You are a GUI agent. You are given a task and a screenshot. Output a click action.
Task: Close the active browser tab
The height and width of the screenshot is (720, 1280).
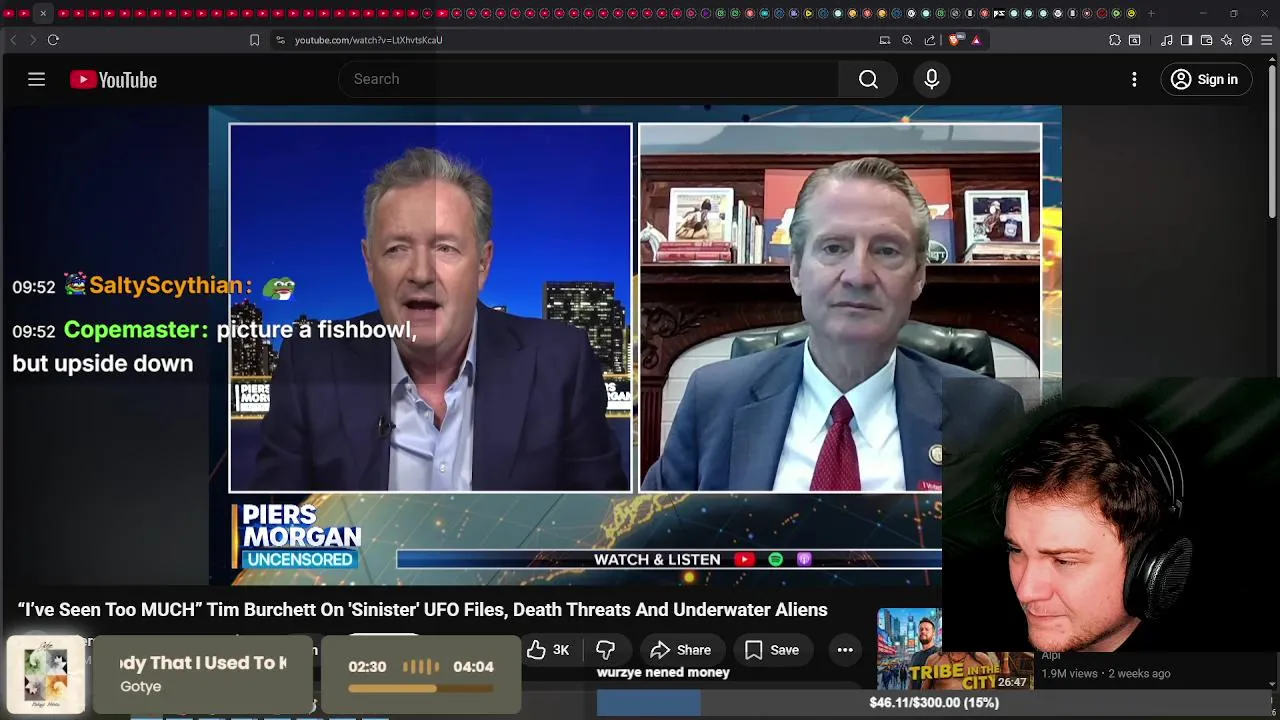(x=43, y=13)
